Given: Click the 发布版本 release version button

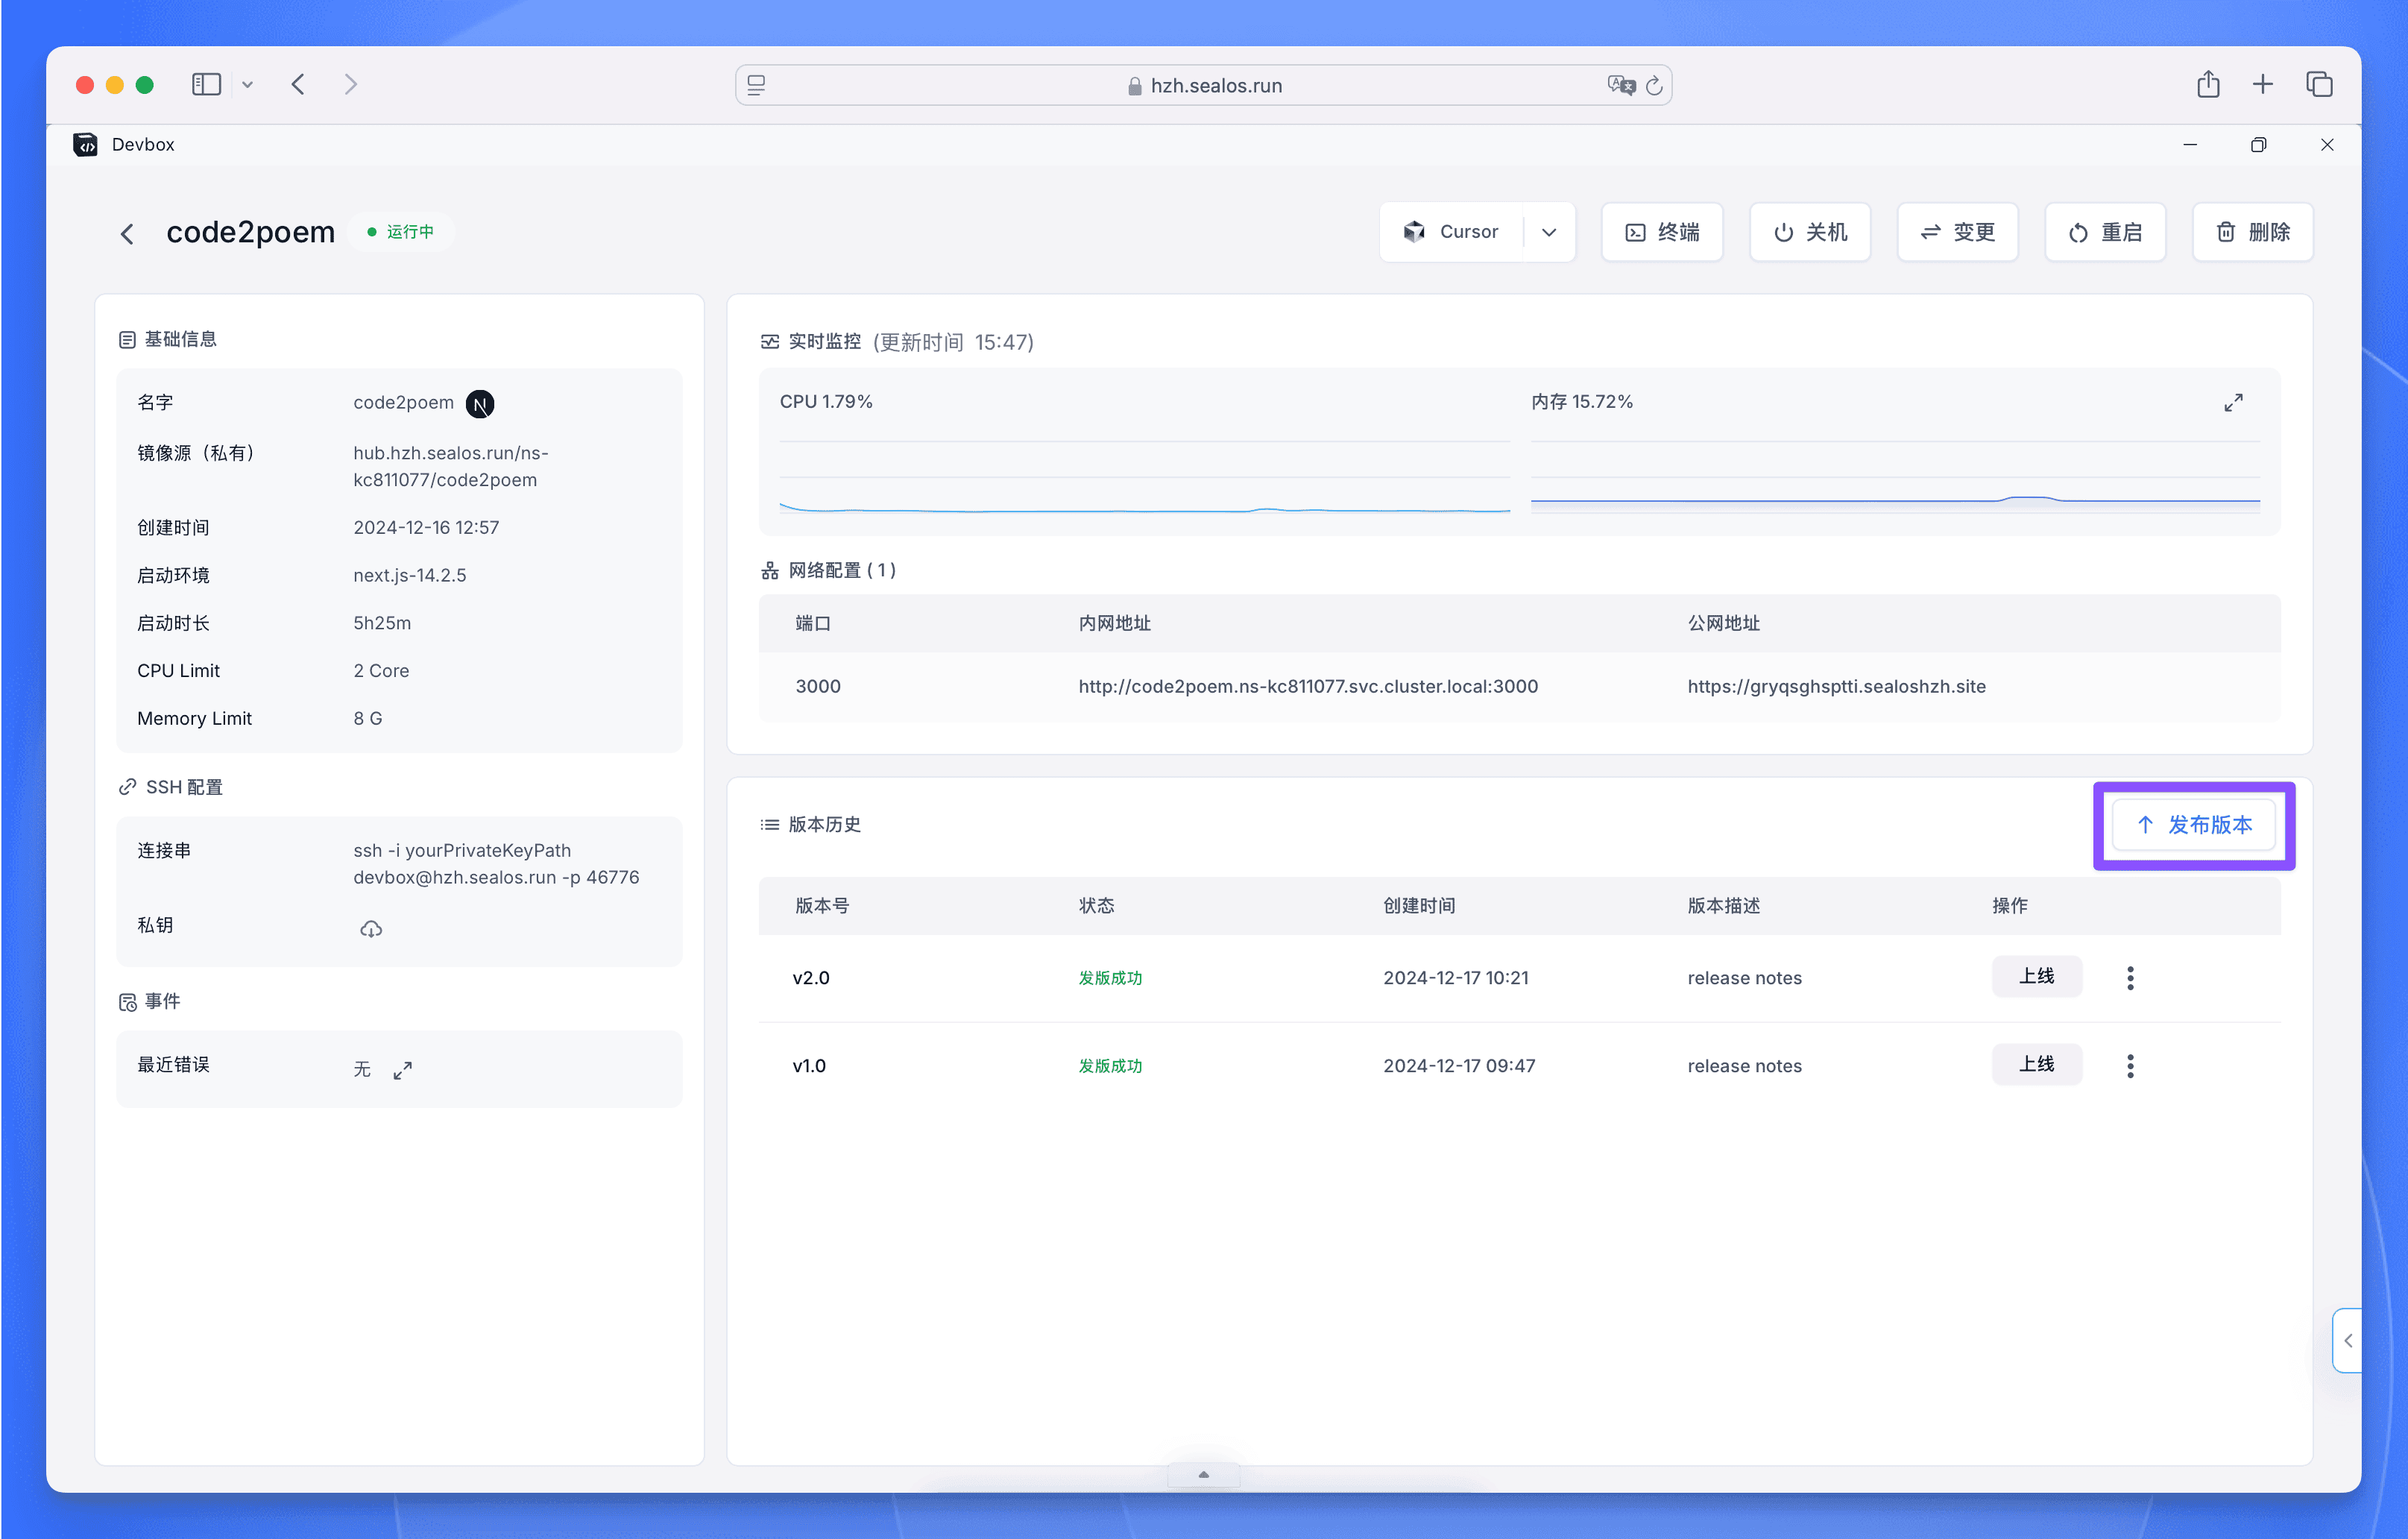Looking at the screenshot, I should pyautogui.click(x=2194, y=825).
